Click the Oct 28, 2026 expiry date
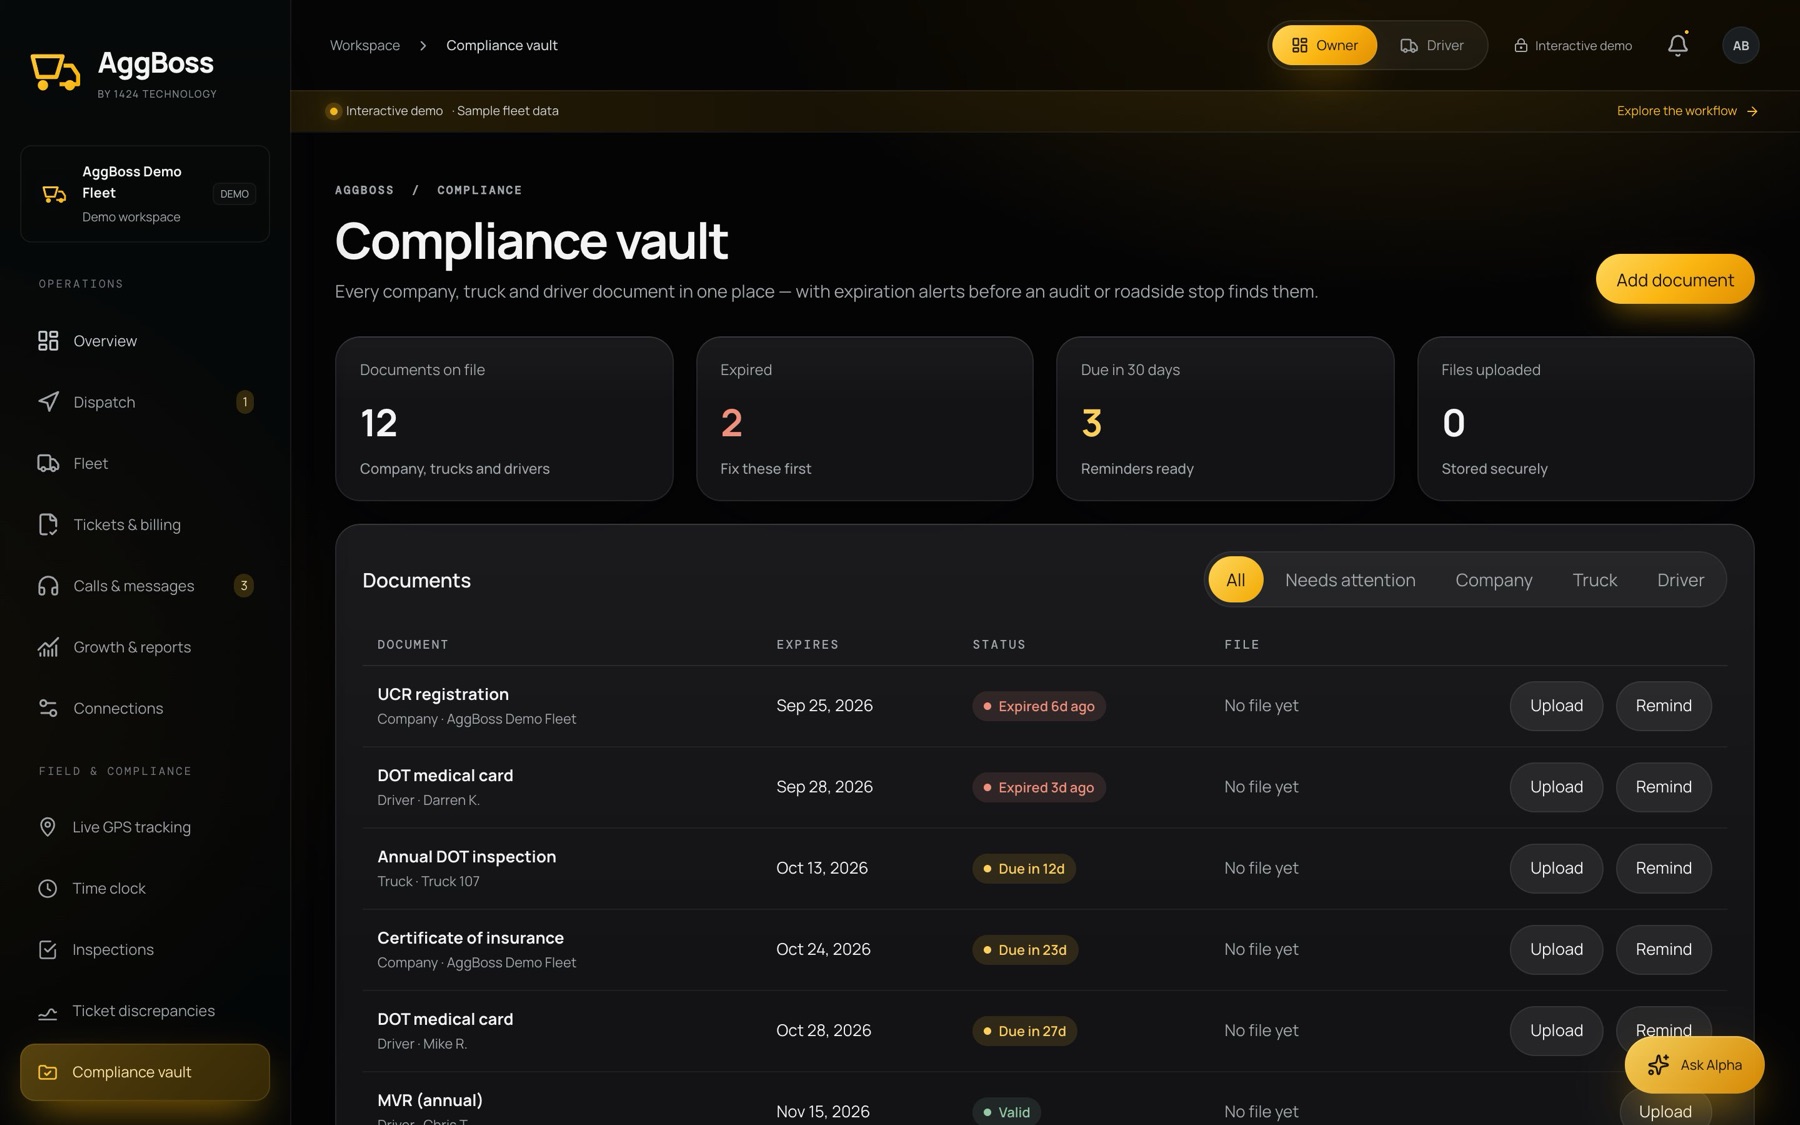 (823, 1031)
